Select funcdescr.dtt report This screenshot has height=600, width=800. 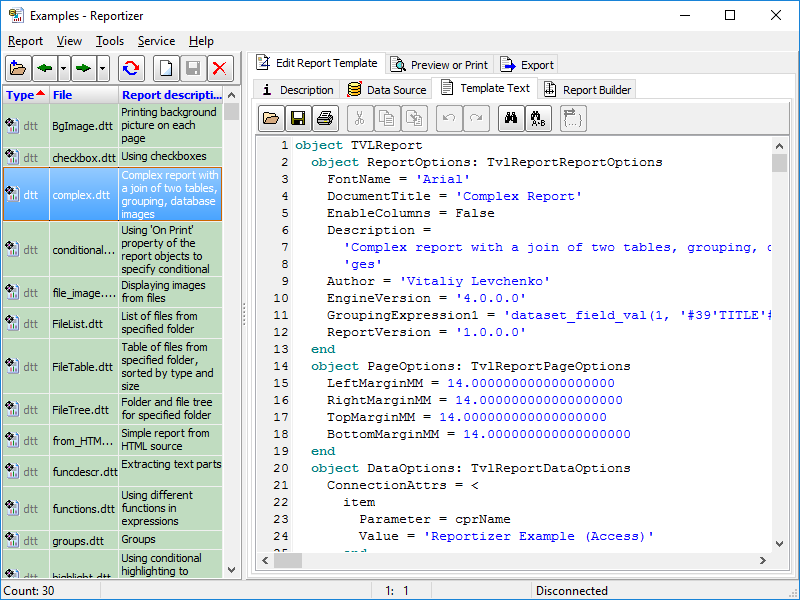113,471
